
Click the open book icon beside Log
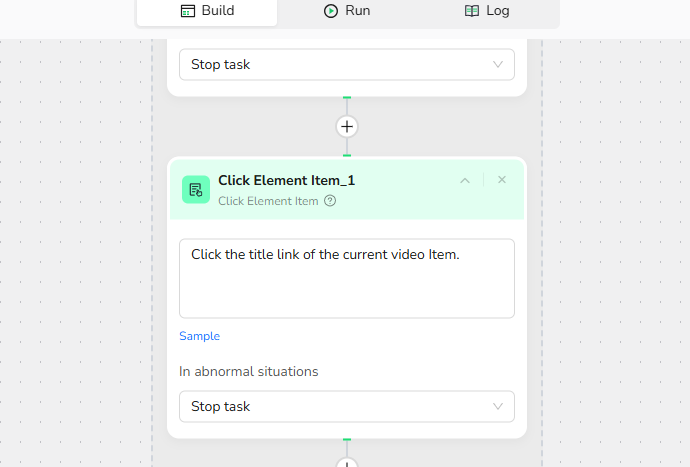(472, 11)
